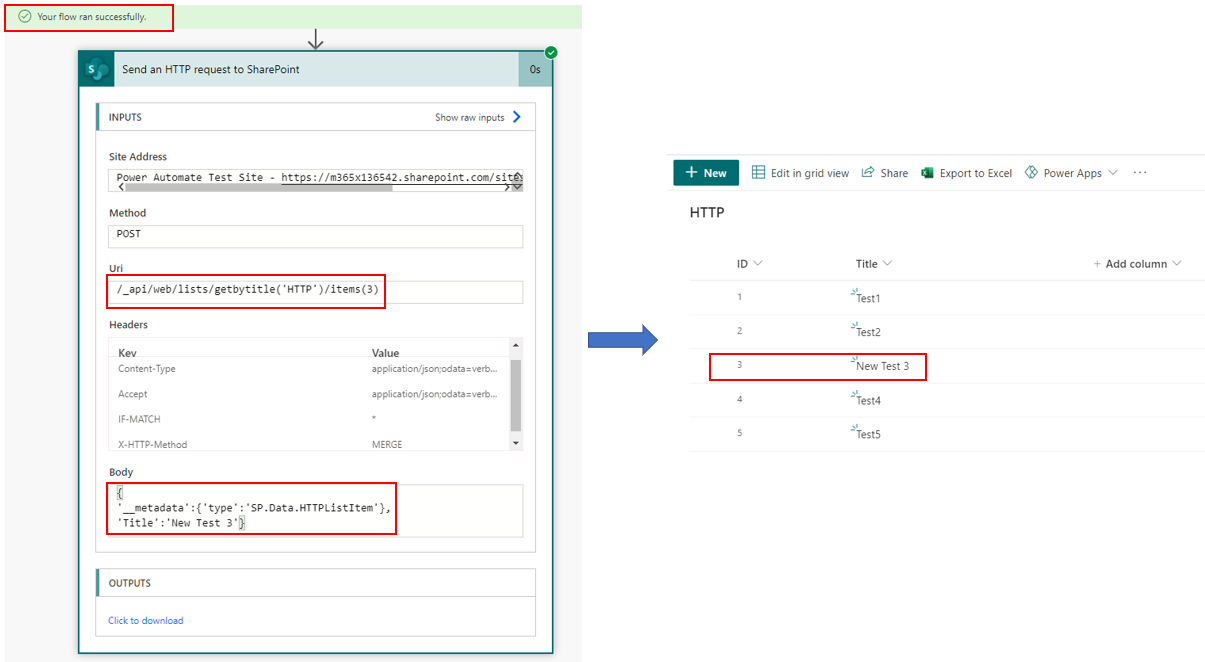Click the Uri input field
Image resolution: width=1205 pixels, height=662 pixels.
[x=315, y=291]
